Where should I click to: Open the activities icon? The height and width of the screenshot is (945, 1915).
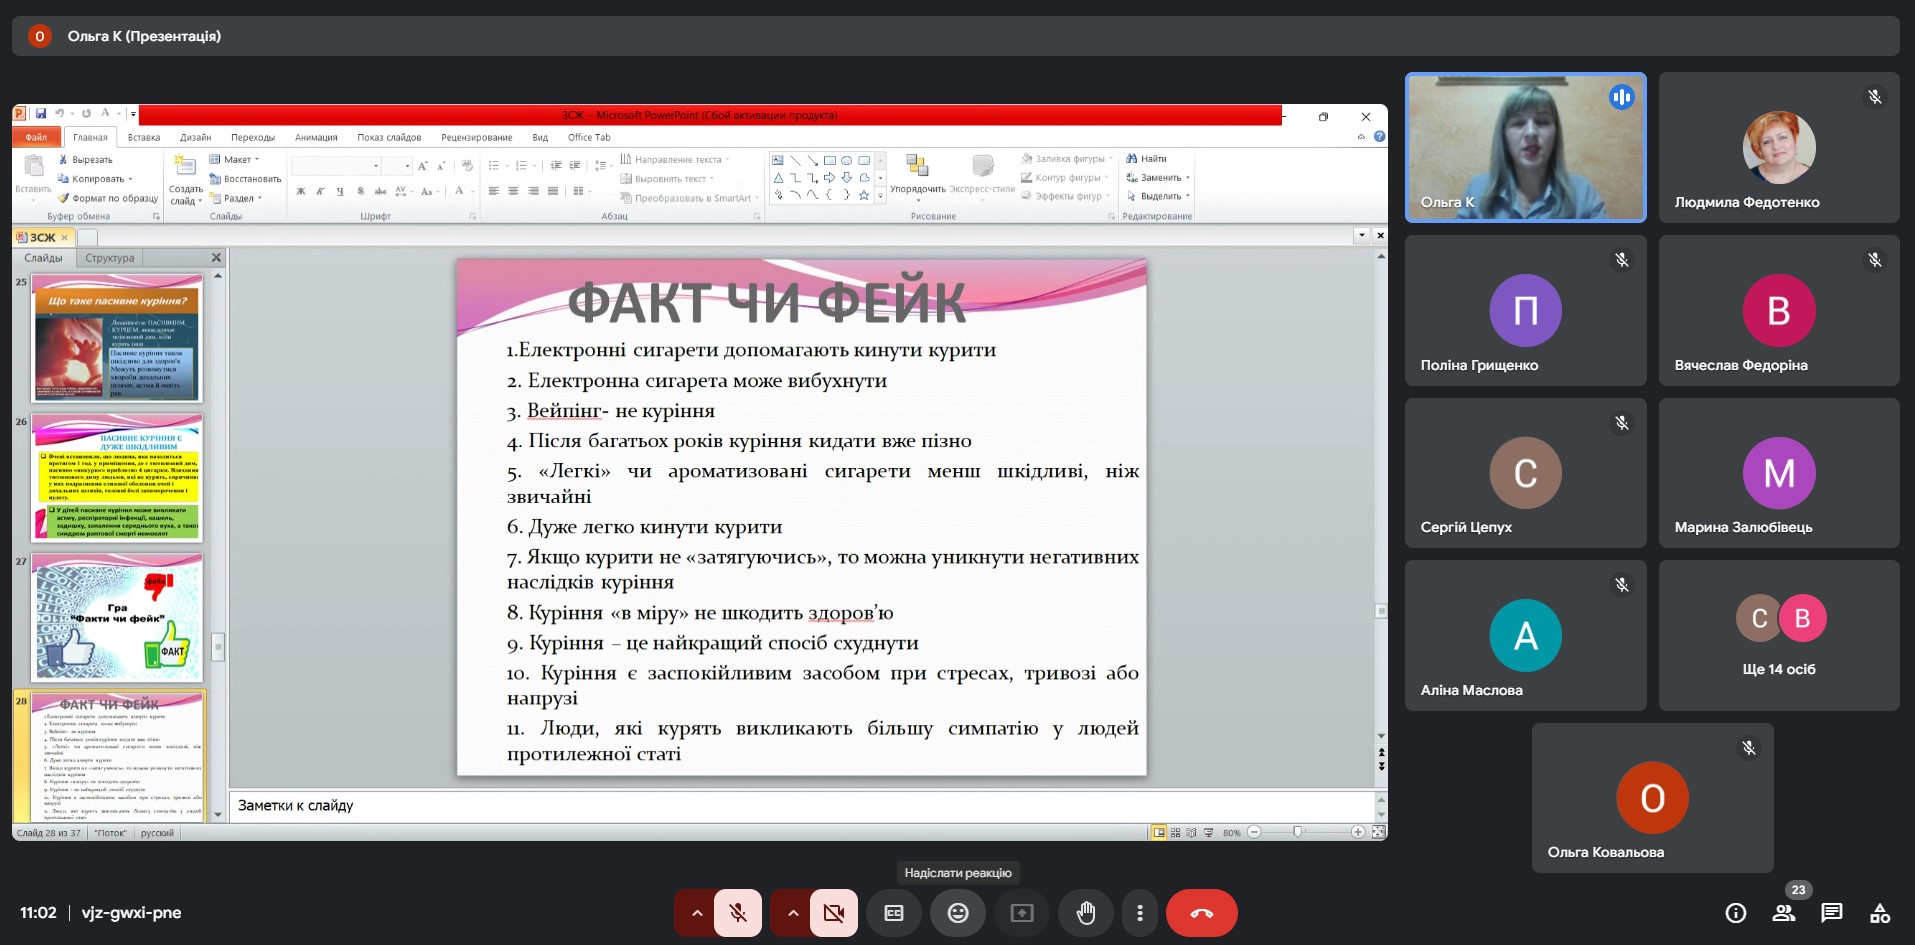pyautogui.click(x=1880, y=913)
